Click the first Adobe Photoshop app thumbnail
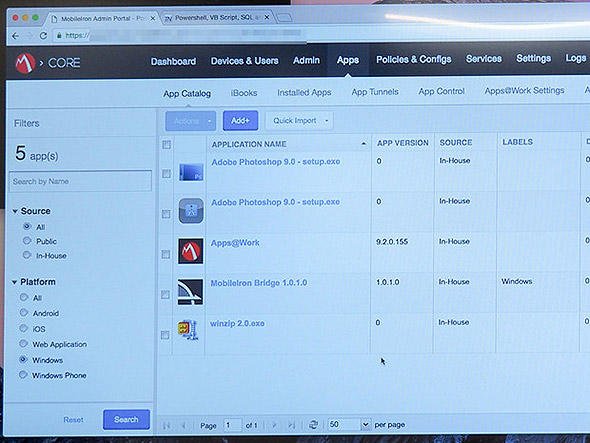The image size is (590, 443). tap(191, 172)
